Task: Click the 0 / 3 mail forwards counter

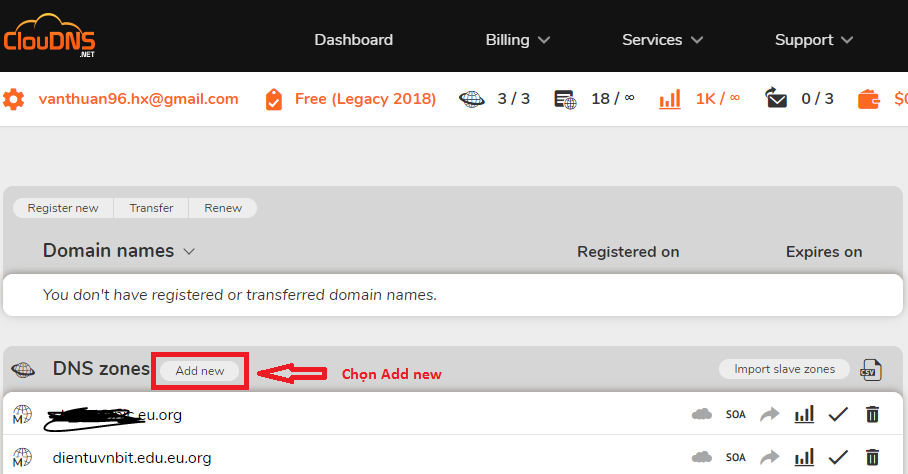Action: coord(817,99)
